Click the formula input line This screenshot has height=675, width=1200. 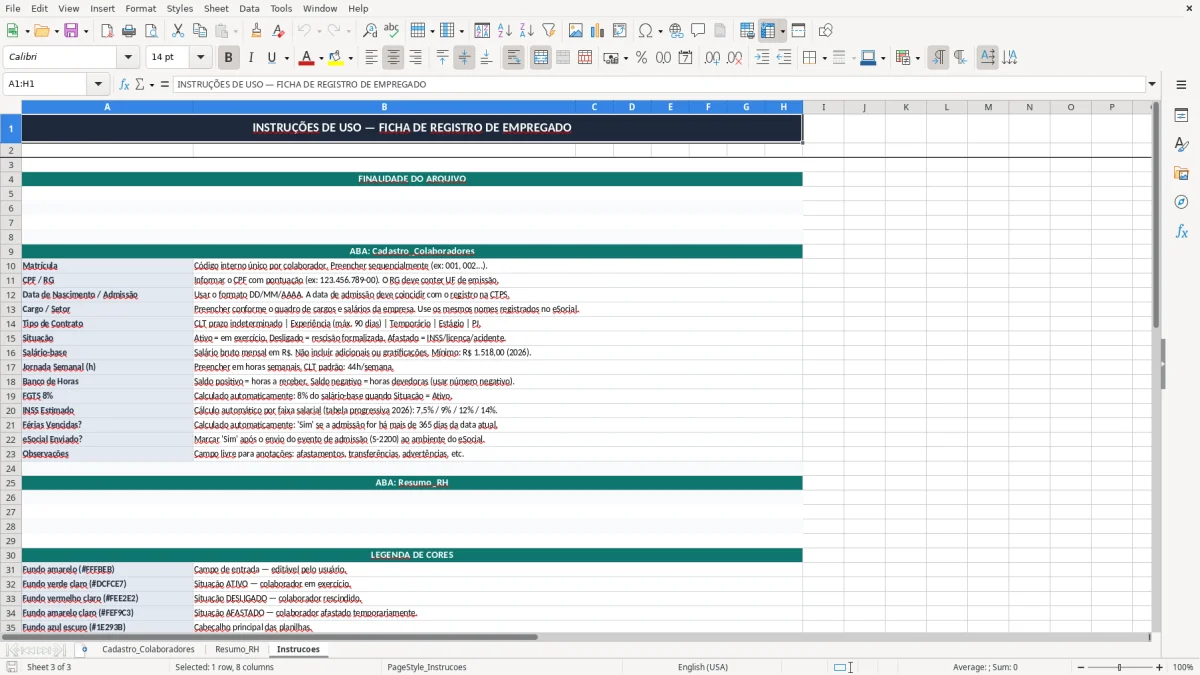point(659,84)
